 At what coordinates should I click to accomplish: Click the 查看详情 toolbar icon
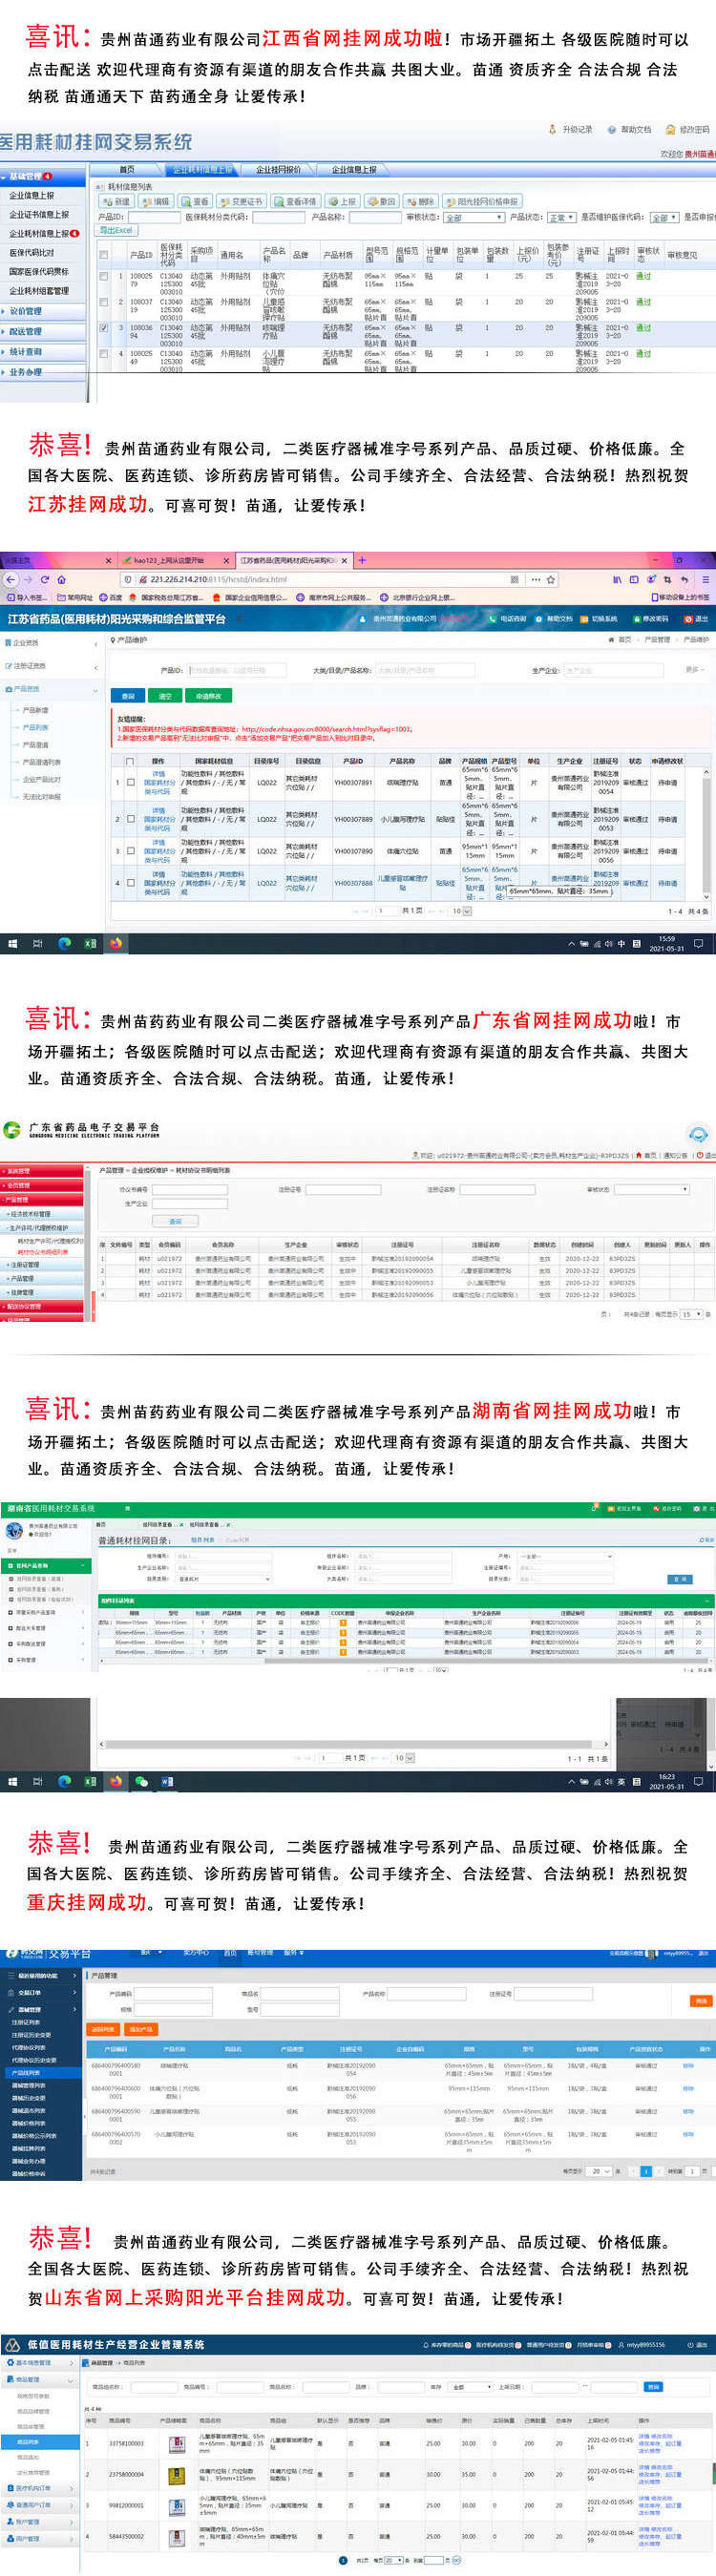pyautogui.click(x=295, y=201)
